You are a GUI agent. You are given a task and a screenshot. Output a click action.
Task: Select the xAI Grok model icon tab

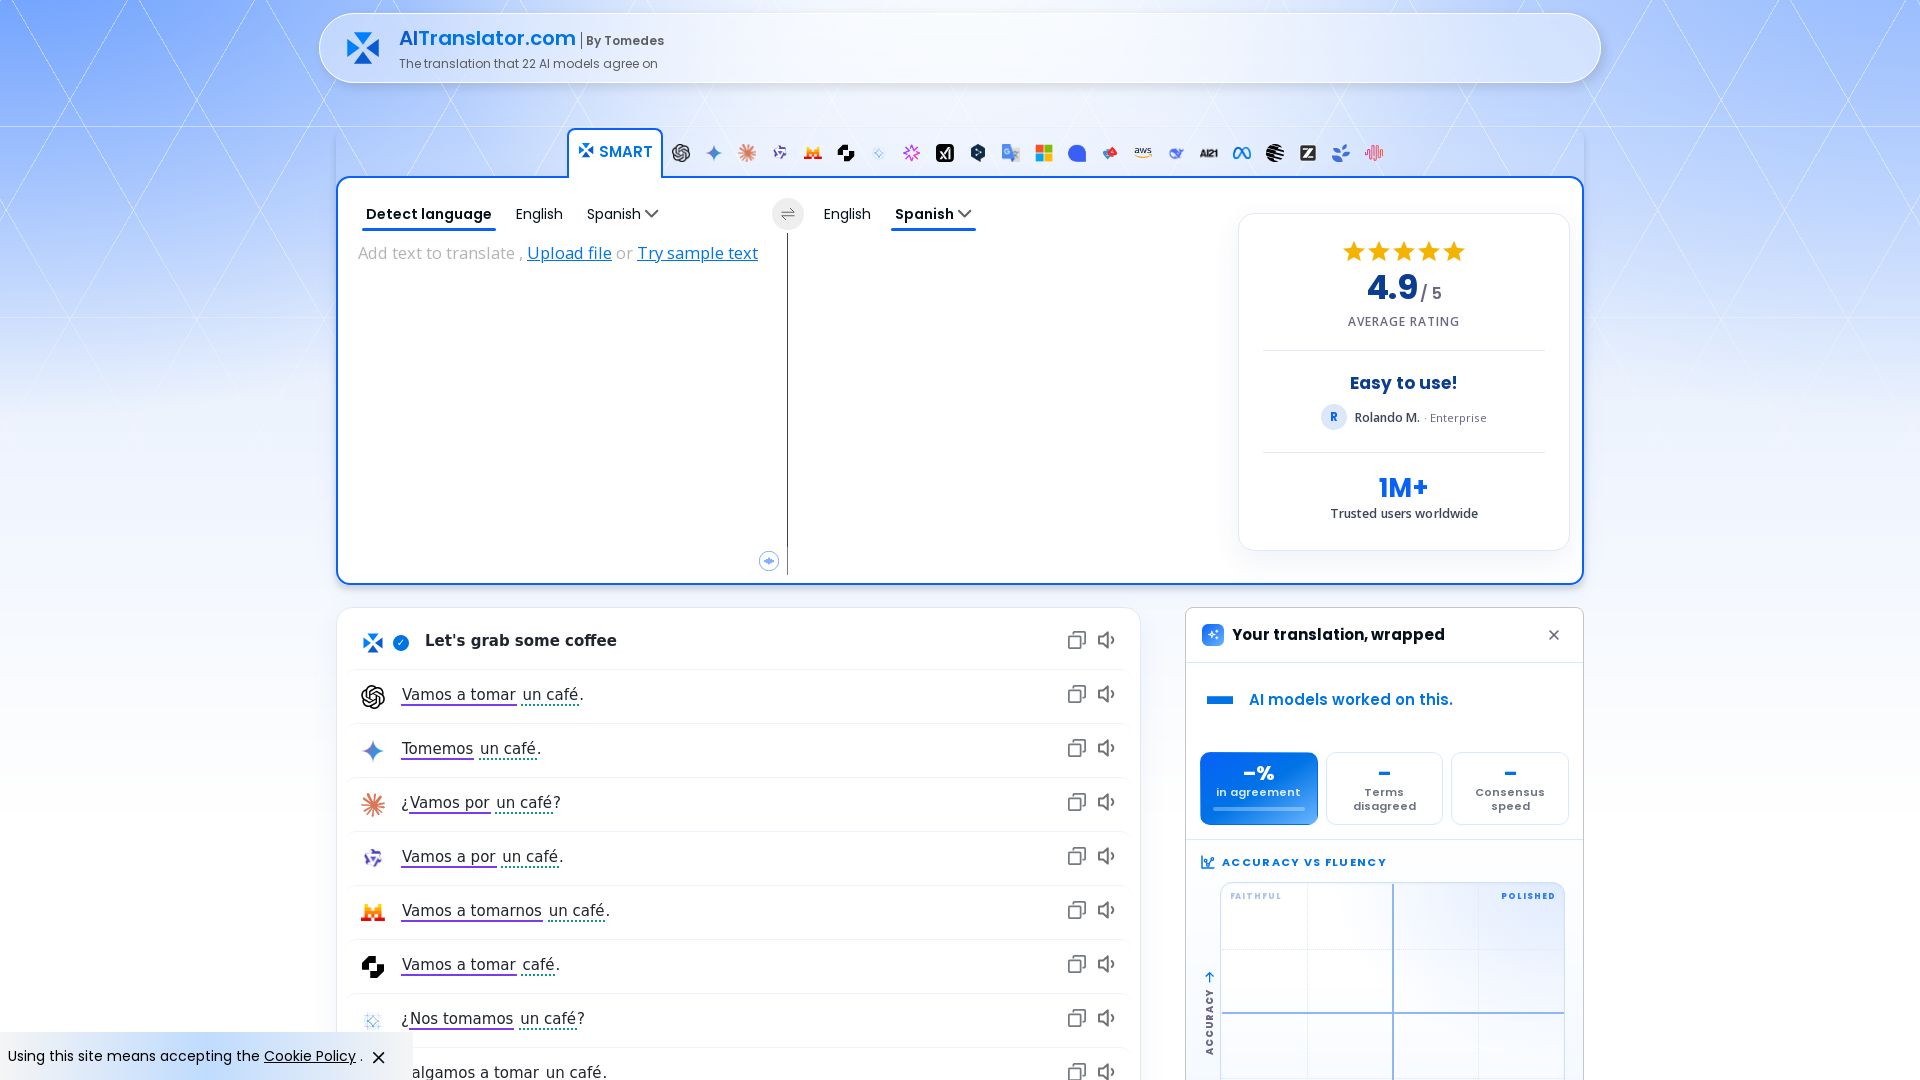click(945, 153)
